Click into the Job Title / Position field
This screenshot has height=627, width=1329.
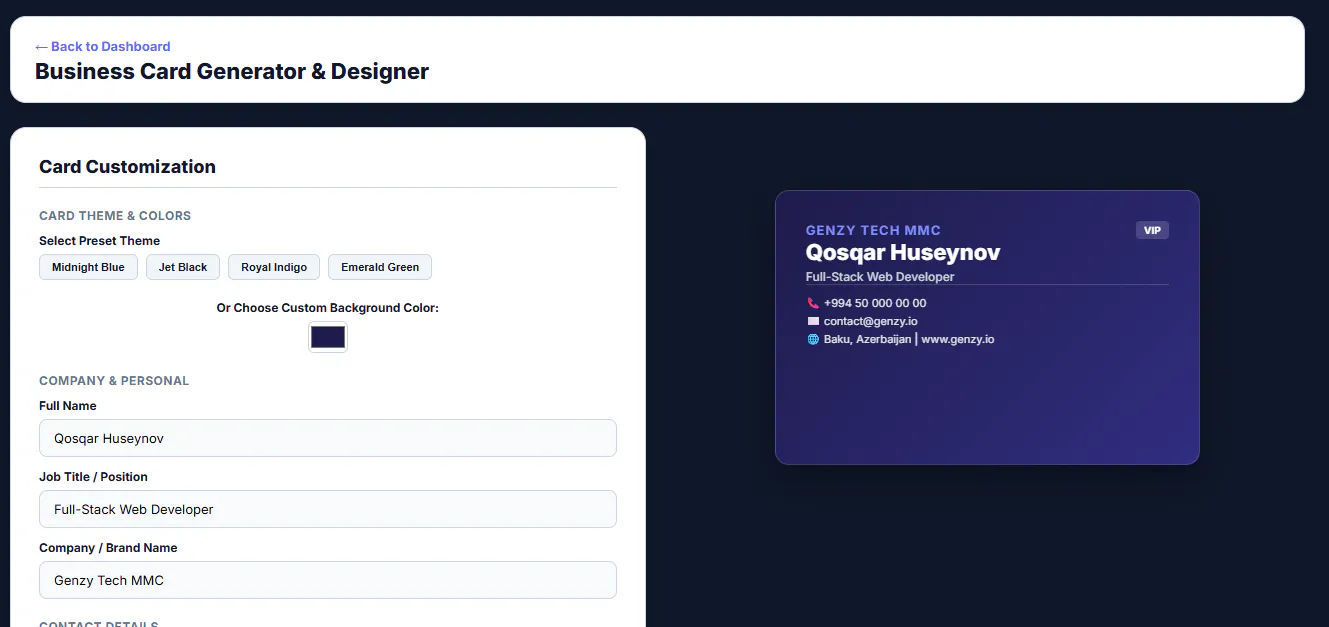(328, 509)
